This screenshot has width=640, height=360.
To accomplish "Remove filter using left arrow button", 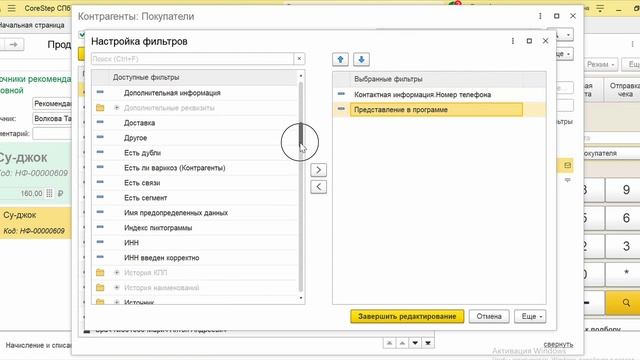I will 318,187.
